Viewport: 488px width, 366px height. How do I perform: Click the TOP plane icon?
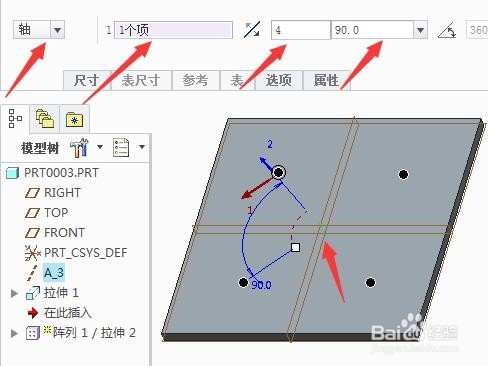pos(32,213)
